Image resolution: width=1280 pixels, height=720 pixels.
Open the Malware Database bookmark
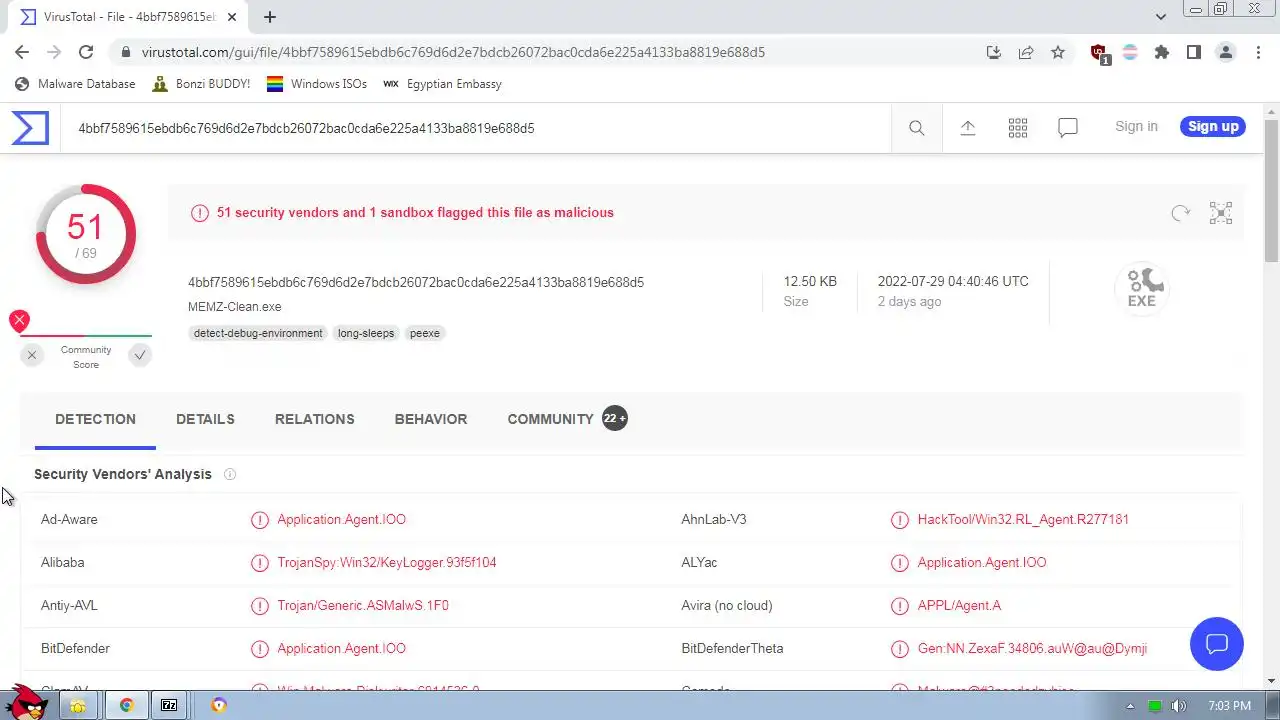pyautogui.click(x=75, y=84)
